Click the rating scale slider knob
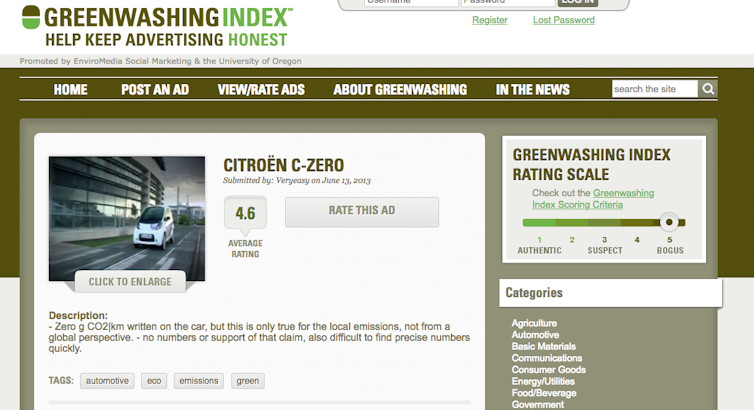754x410 pixels. point(669,222)
